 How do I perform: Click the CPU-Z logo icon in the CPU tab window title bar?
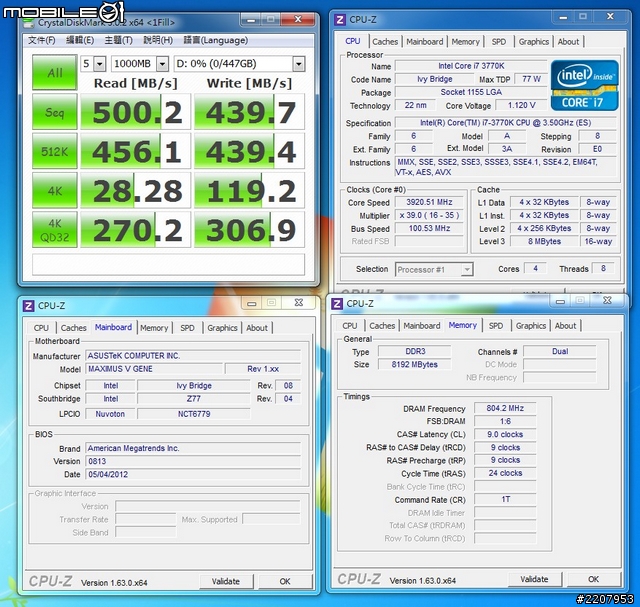point(340,20)
